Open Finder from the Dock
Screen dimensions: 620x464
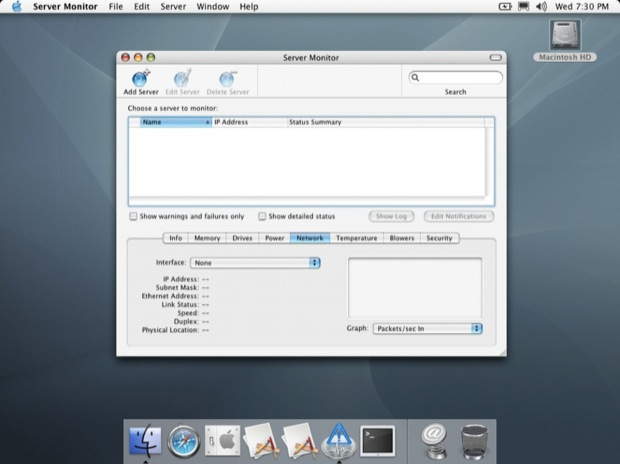[145, 441]
